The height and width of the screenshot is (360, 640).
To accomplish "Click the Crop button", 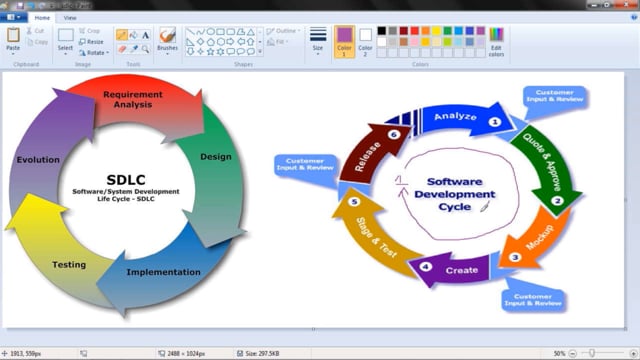I will pos(89,31).
